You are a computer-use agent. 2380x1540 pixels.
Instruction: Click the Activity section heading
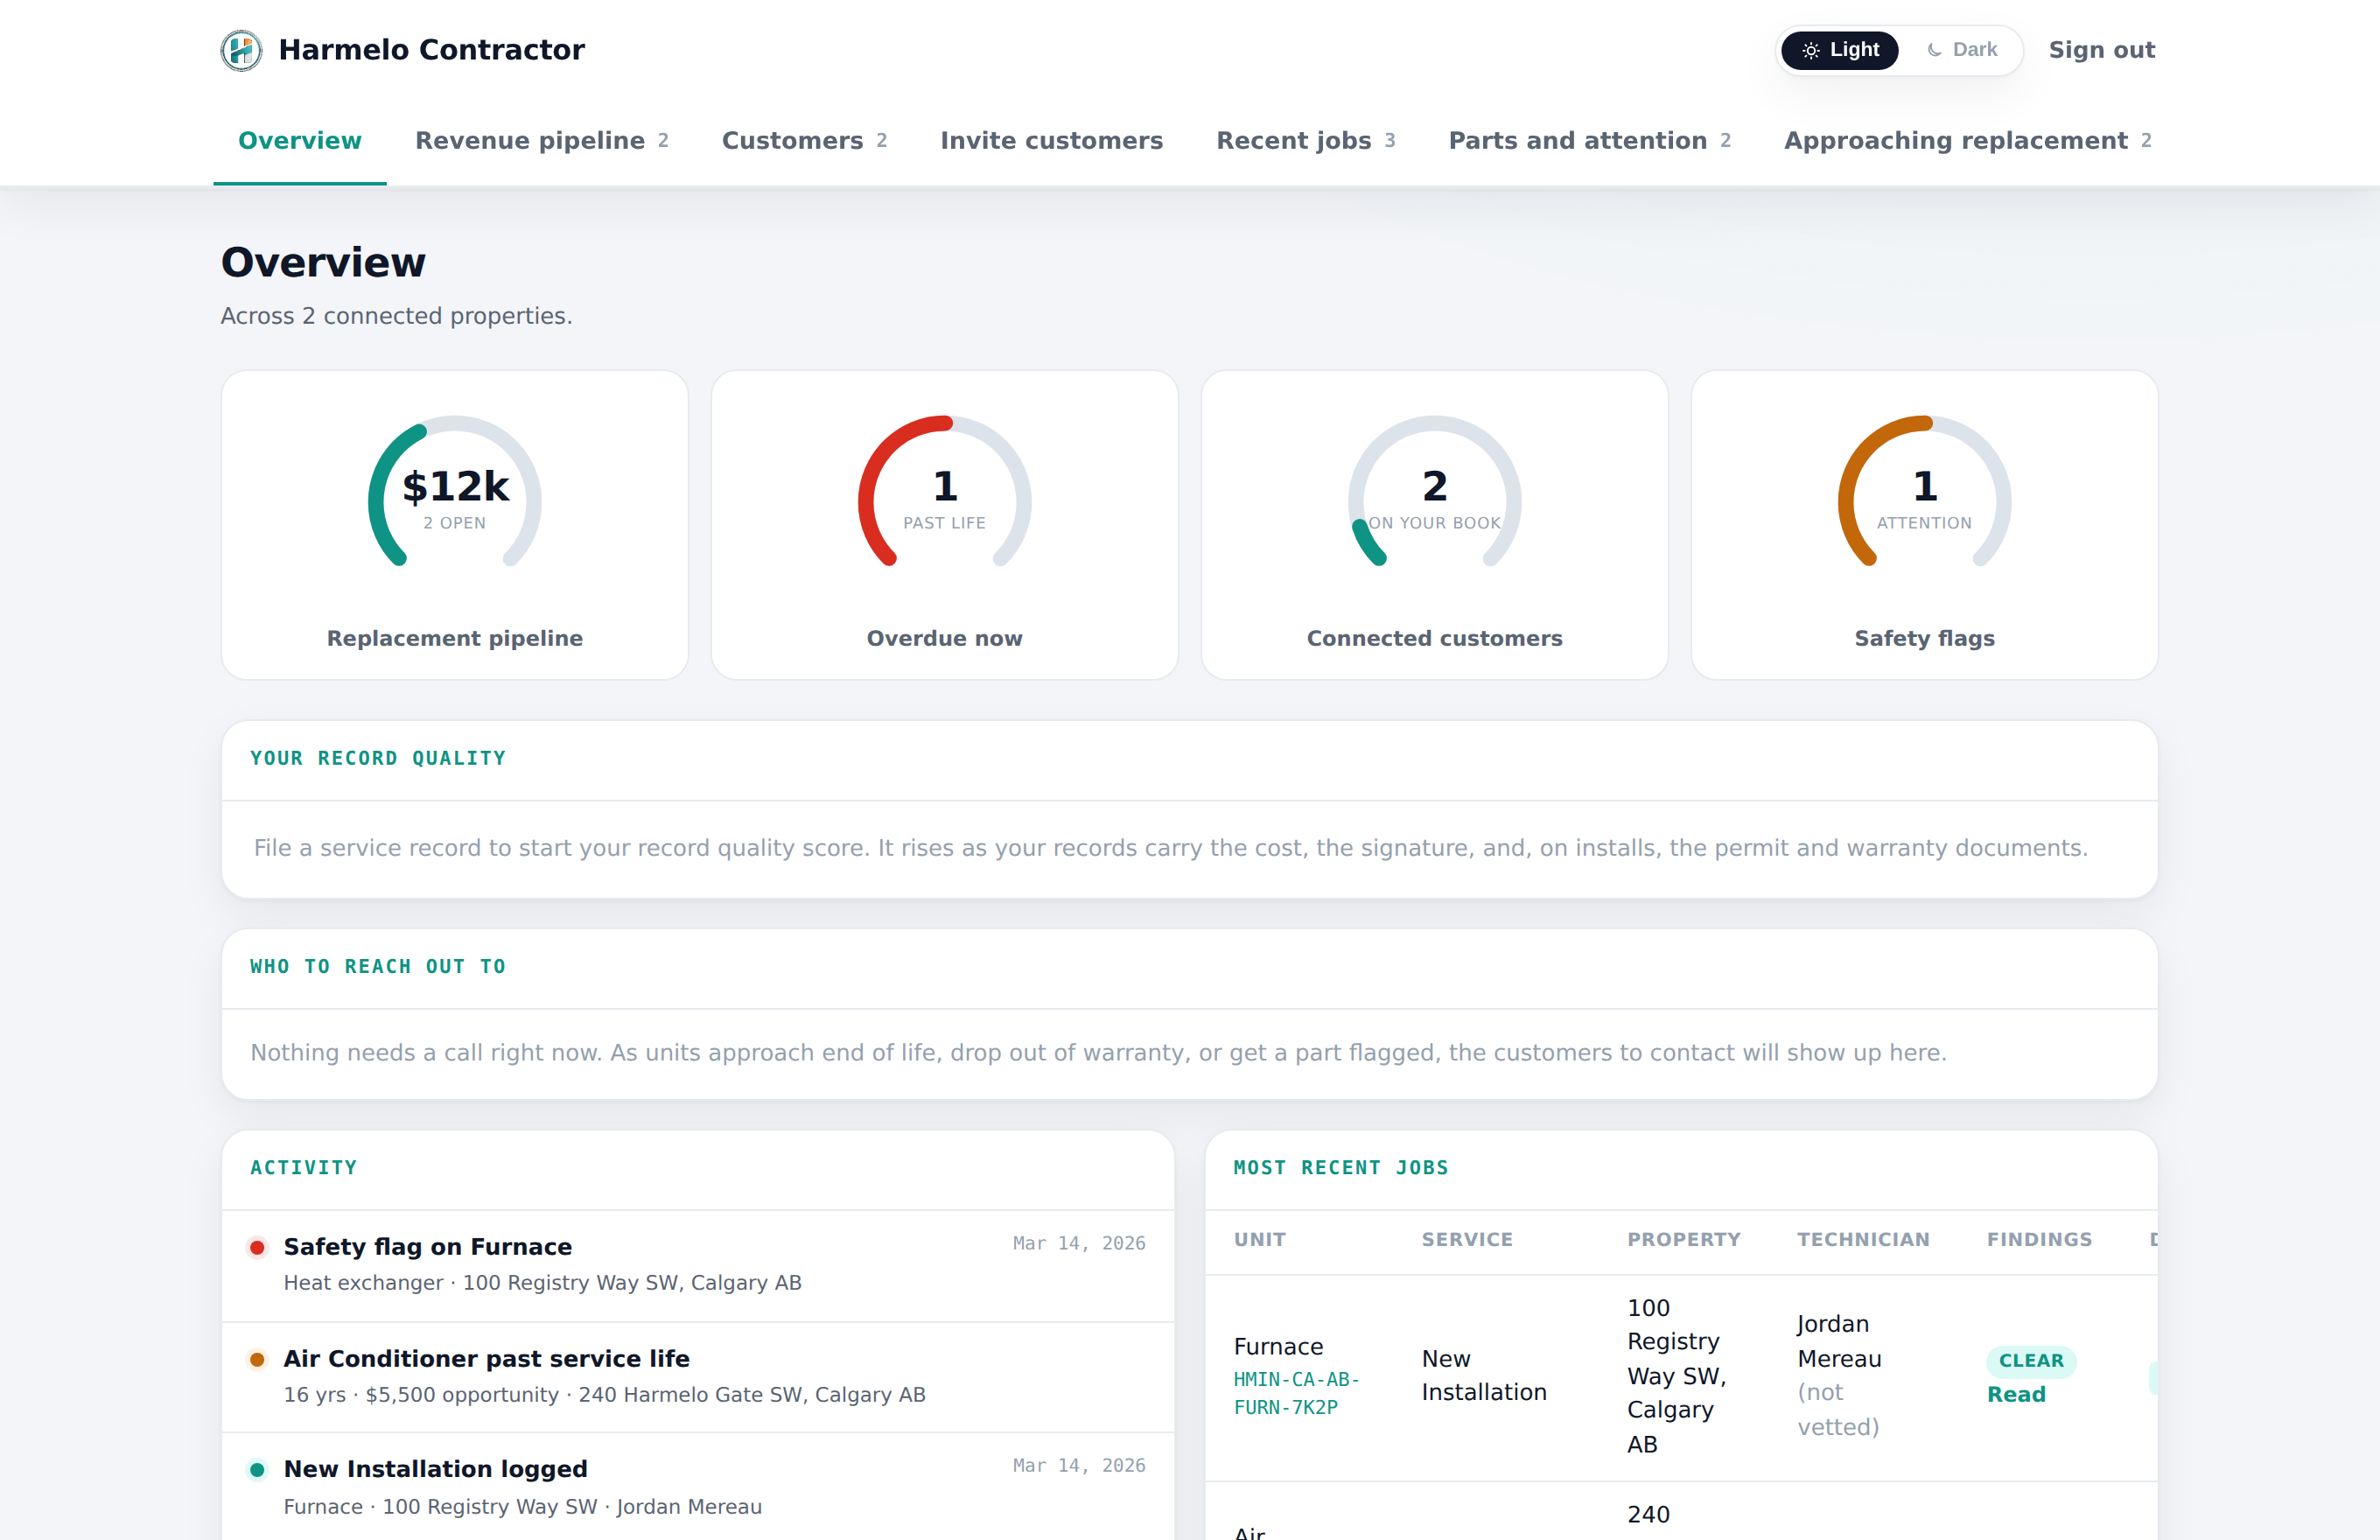tap(303, 1167)
